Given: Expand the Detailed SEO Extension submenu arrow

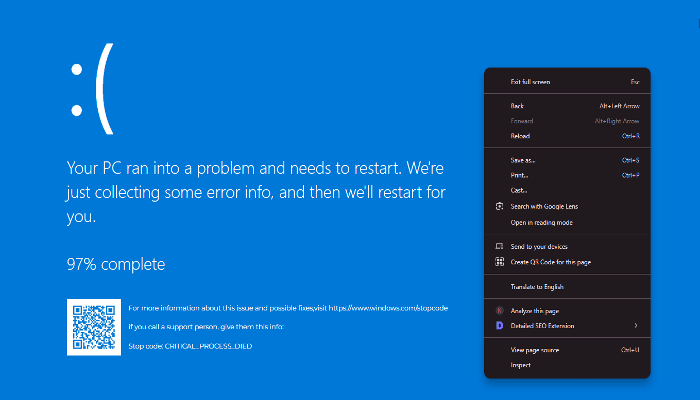Looking at the screenshot, I should (x=636, y=326).
